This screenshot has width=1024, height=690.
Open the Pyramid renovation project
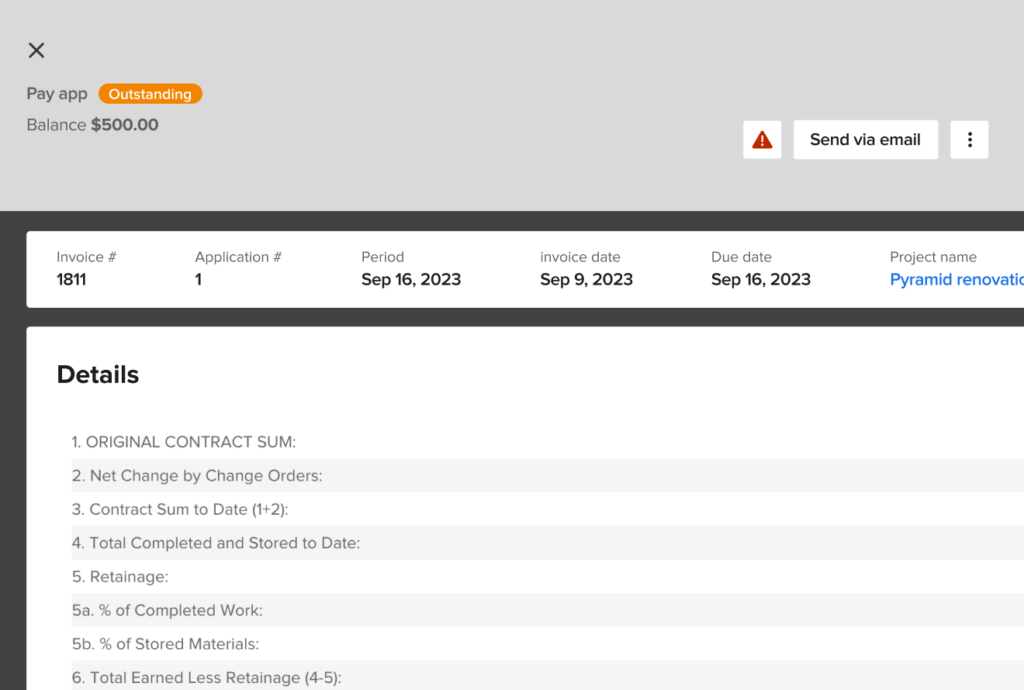(x=955, y=280)
